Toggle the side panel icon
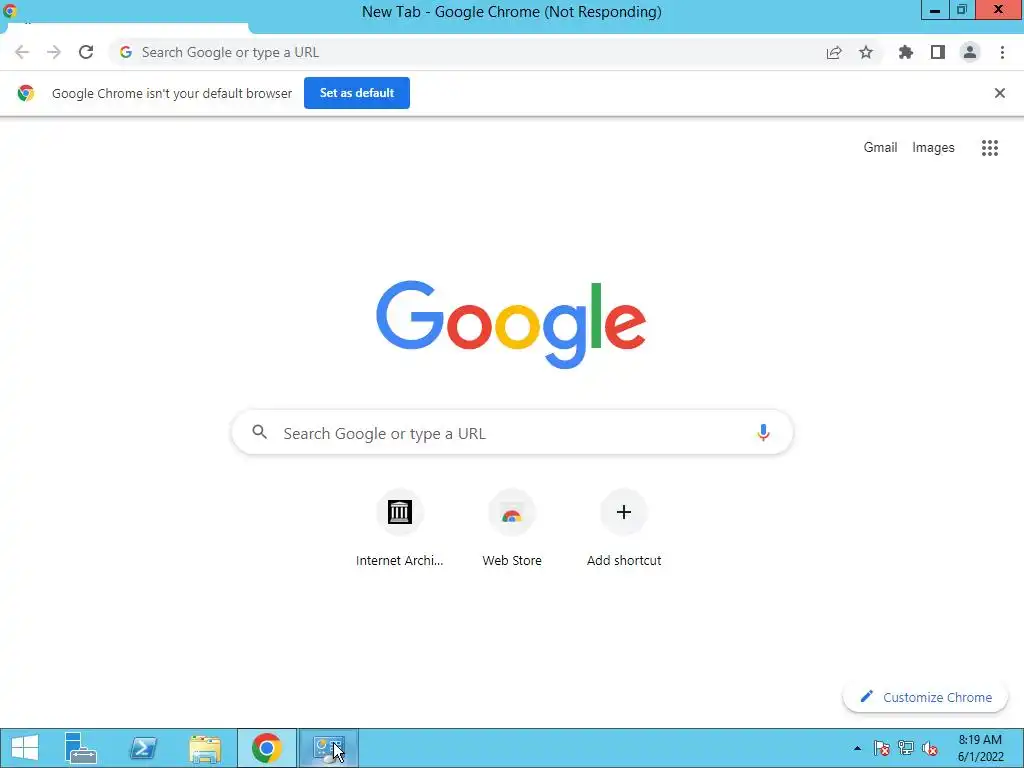The height and width of the screenshot is (768, 1024). (x=938, y=52)
